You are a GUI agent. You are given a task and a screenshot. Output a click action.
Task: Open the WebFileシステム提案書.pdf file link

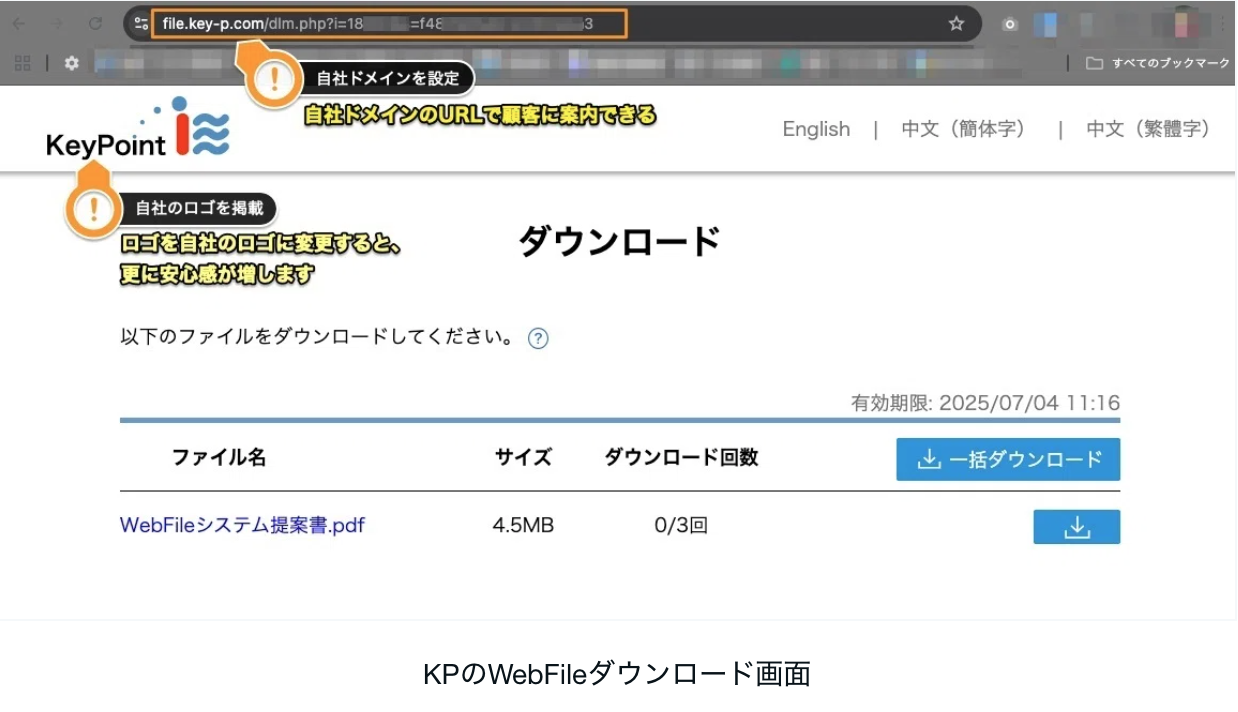(242, 525)
